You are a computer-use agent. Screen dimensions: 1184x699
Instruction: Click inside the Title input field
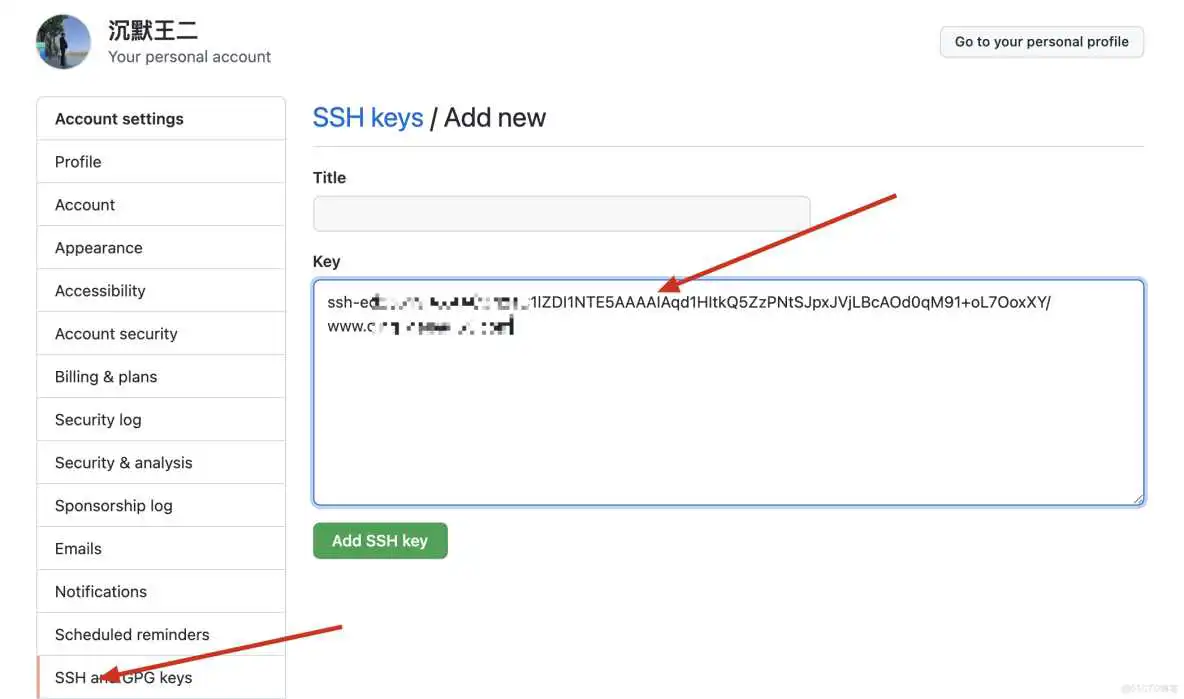[x=560, y=213]
